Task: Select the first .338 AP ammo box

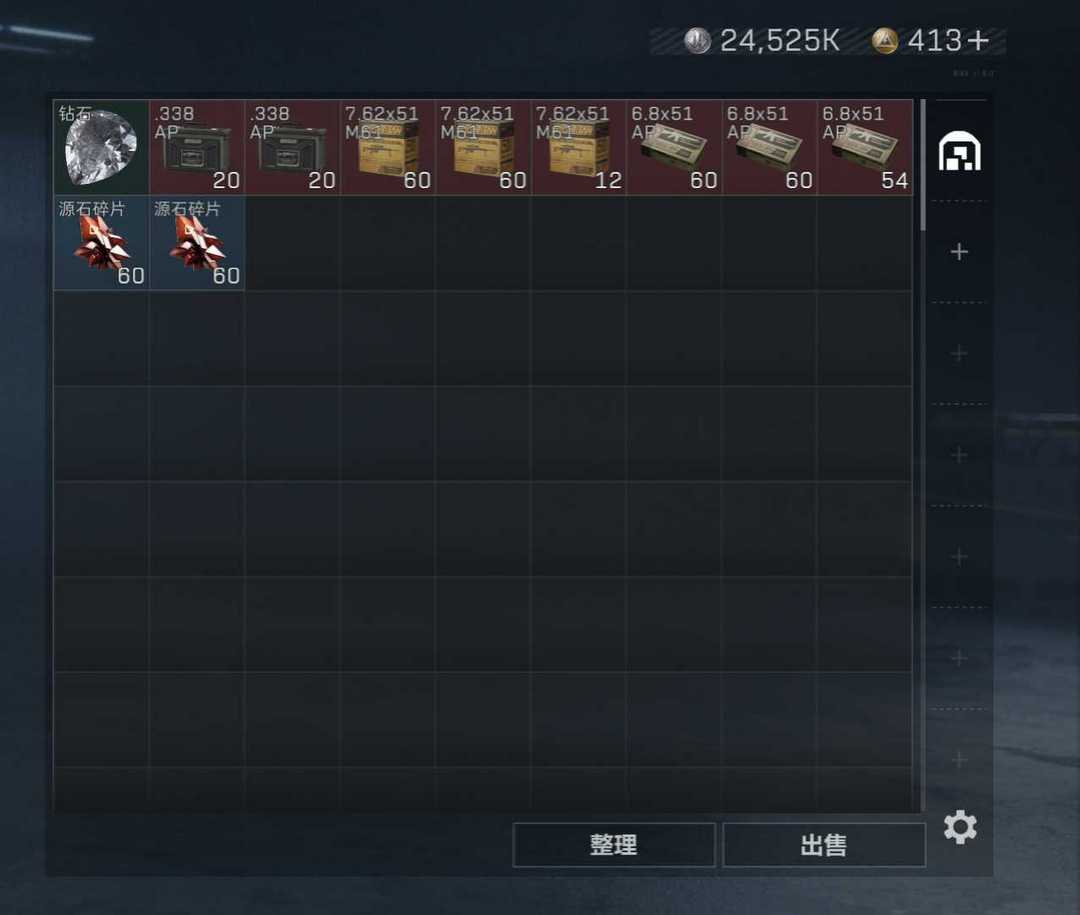Action: [x=197, y=147]
